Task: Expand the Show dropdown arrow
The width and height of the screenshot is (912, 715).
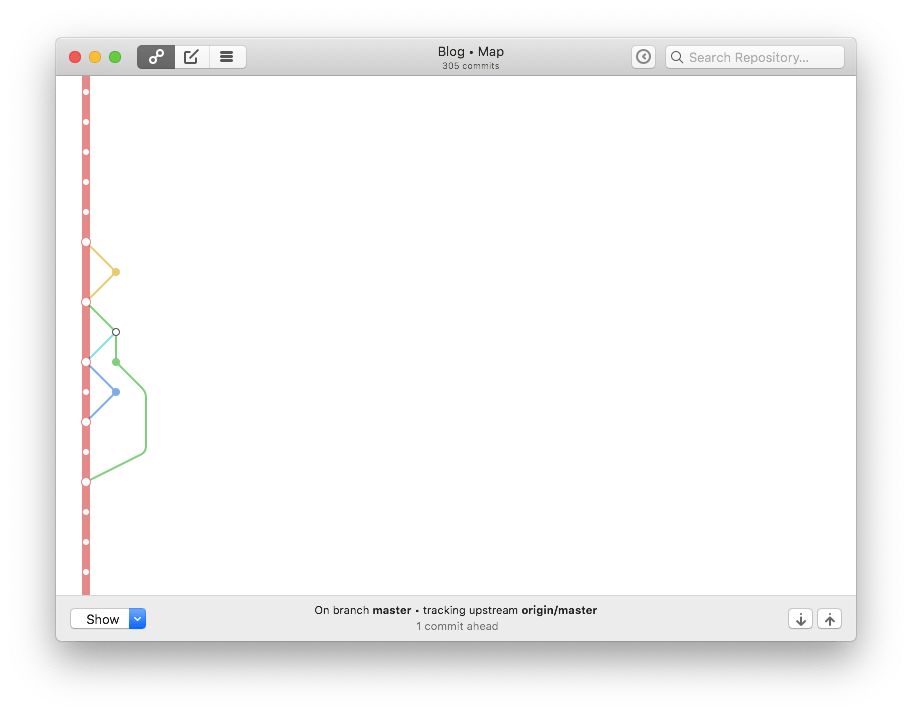Action: pos(138,619)
